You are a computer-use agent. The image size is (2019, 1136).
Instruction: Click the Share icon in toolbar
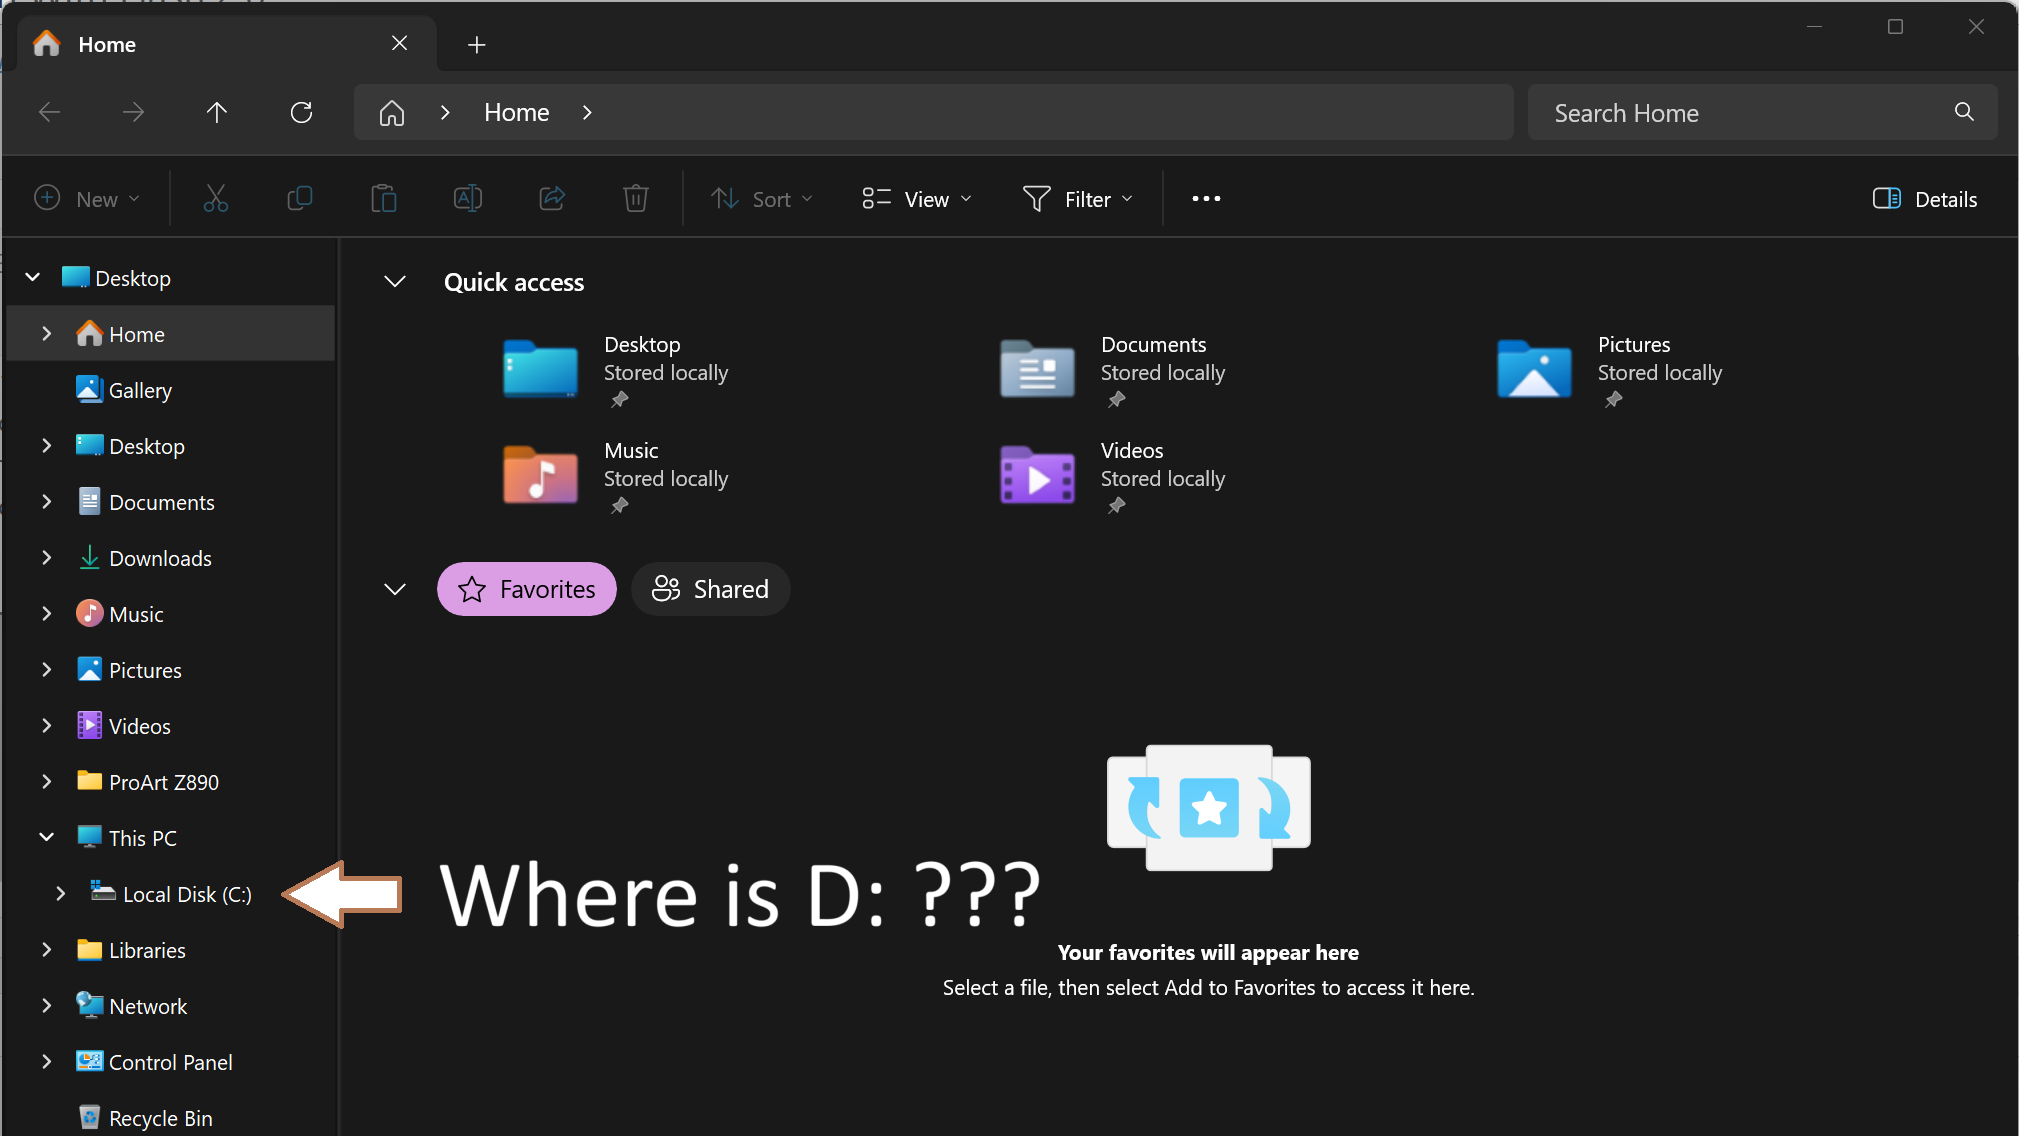click(x=552, y=199)
